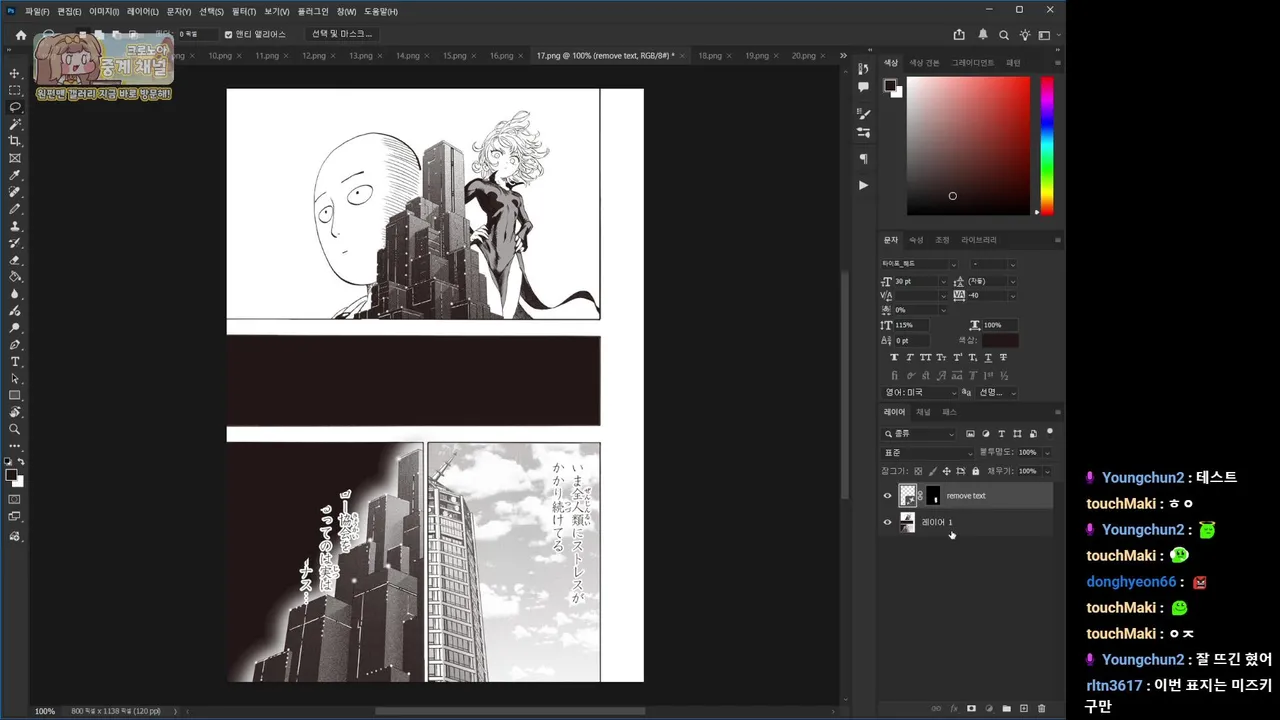Click the Select and Mask button

pyautogui.click(x=341, y=34)
